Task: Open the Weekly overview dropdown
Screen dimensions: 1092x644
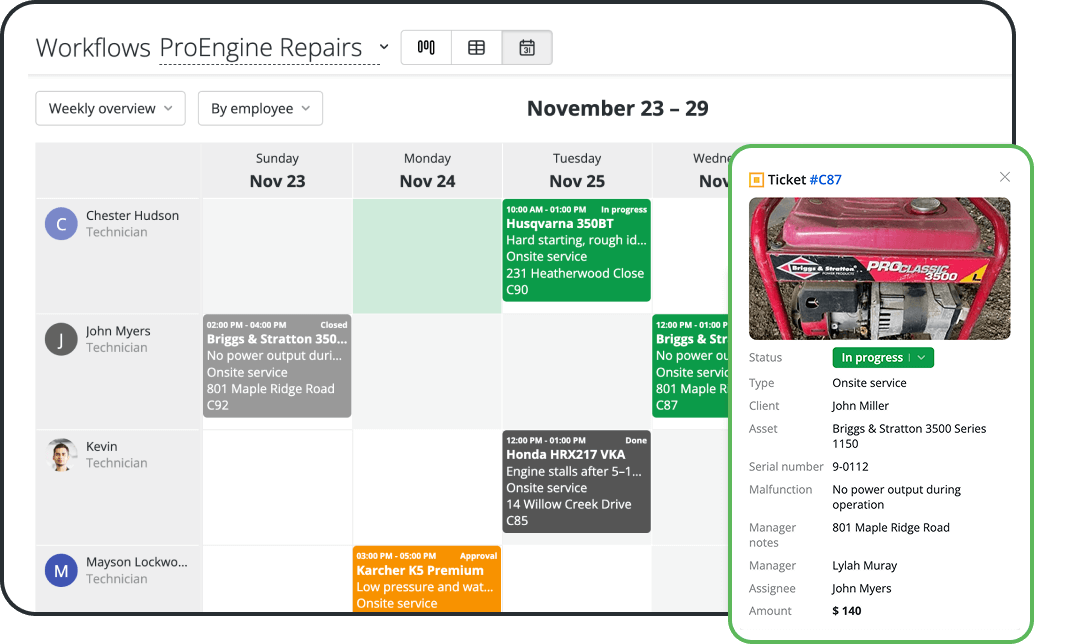Action: pyautogui.click(x=110, y=108)
